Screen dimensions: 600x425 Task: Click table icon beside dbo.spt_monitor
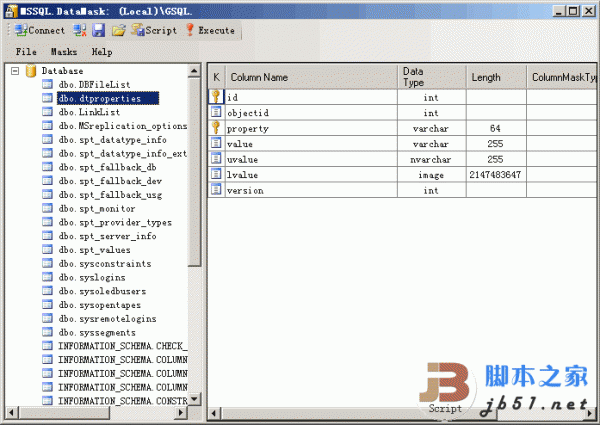47,208
